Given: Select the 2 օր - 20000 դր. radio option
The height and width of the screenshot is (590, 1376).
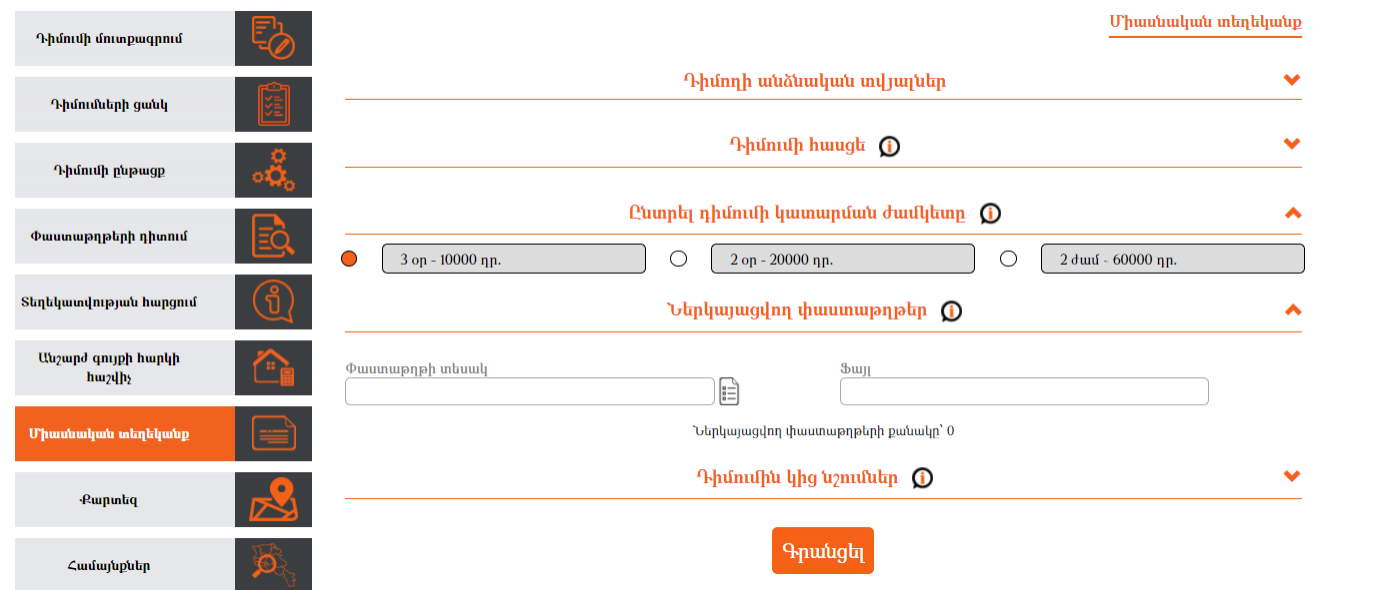Looking at the screenshot, I should pos(678,259).
